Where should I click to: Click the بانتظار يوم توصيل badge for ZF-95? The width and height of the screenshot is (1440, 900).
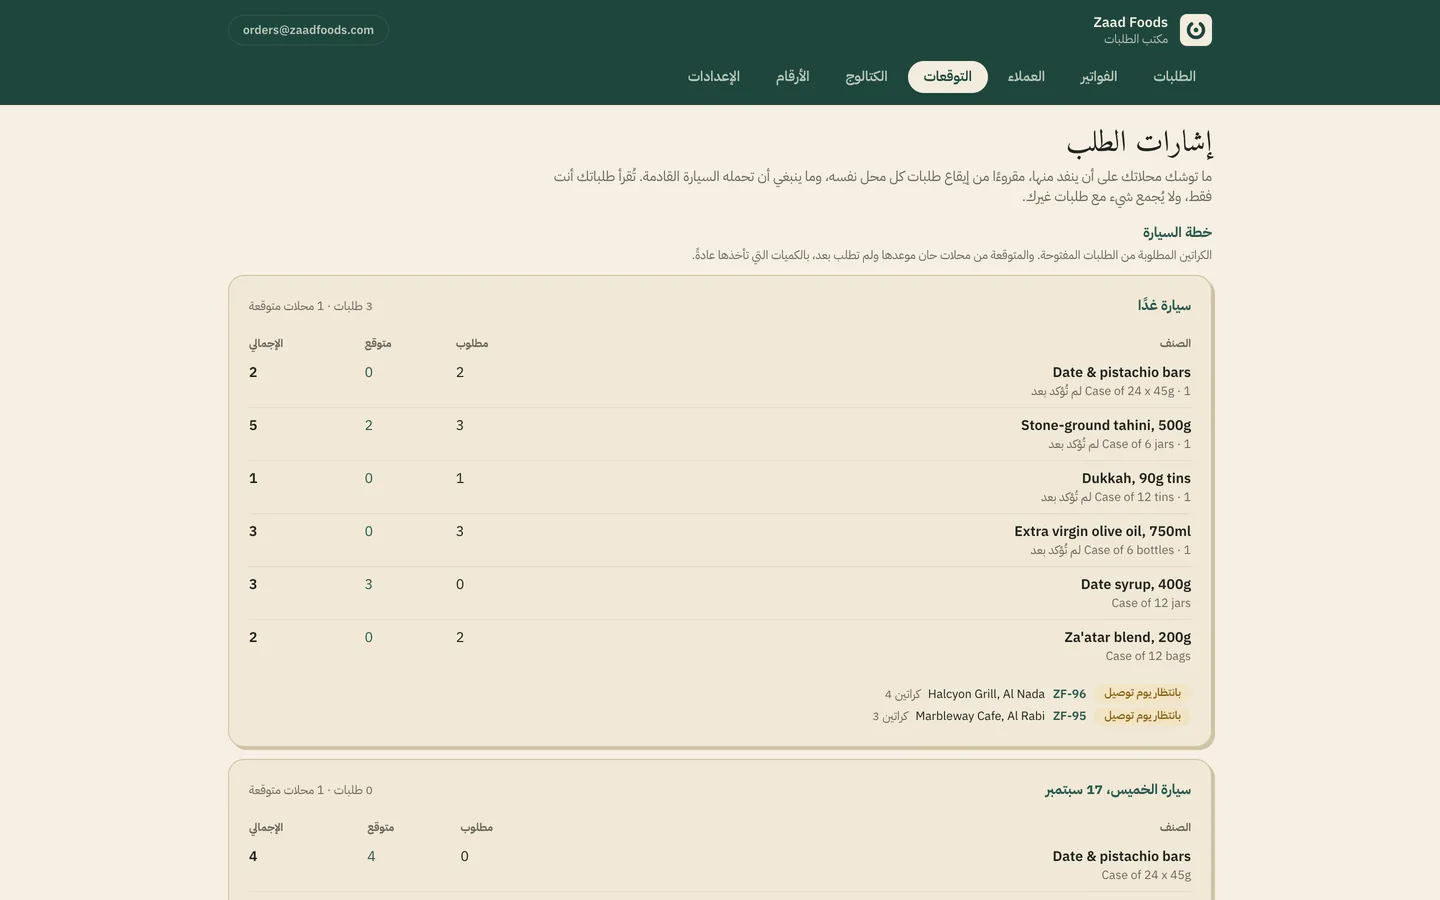(x=1142, y=716)
